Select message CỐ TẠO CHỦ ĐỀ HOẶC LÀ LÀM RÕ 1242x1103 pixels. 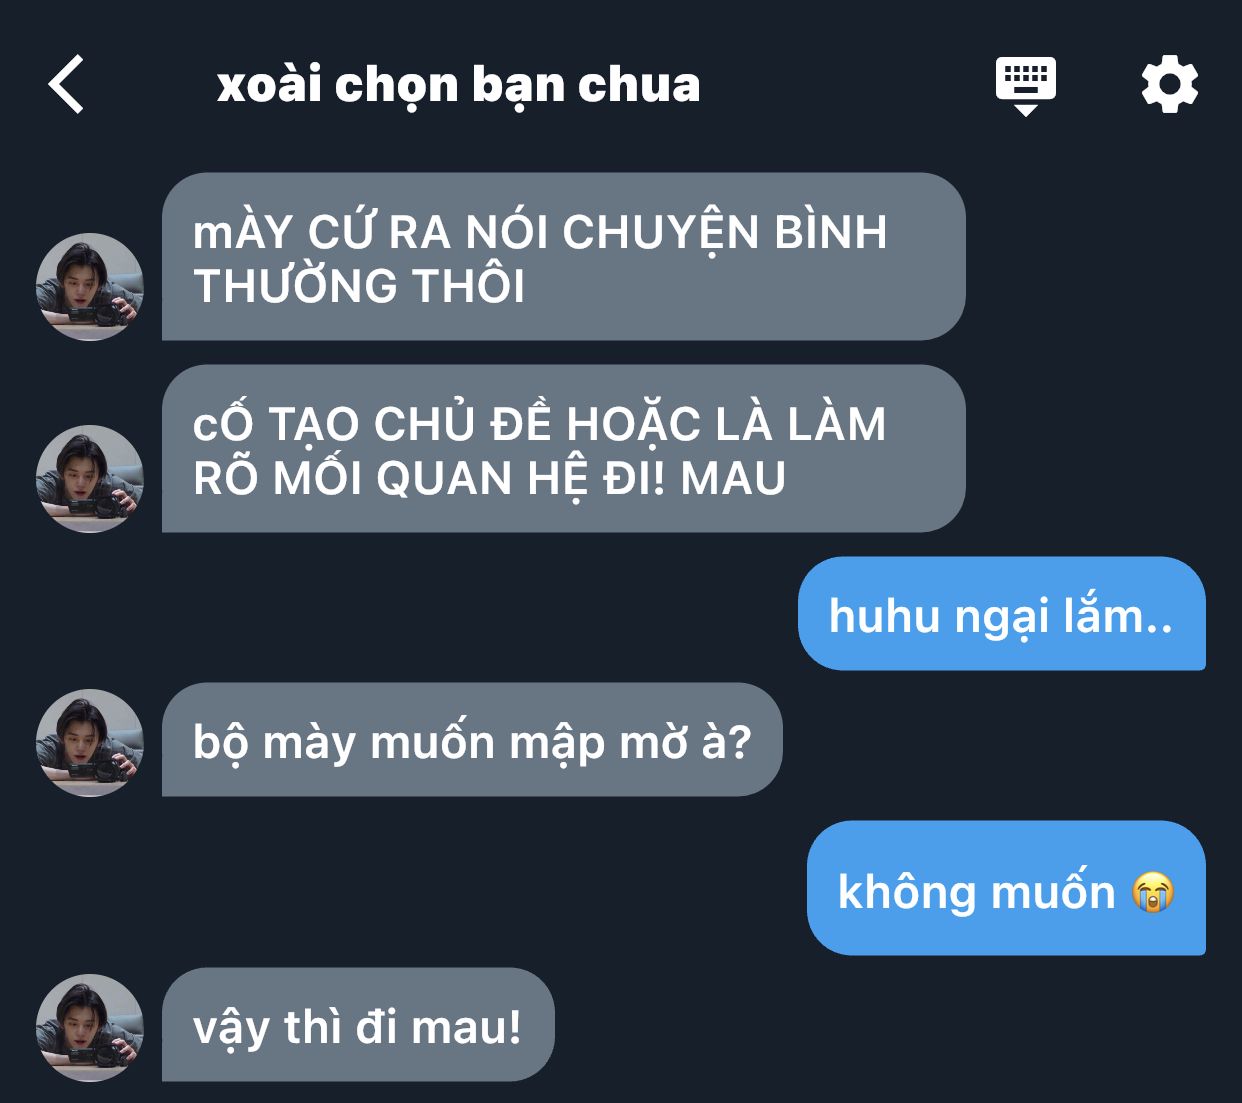coord(563,449)
